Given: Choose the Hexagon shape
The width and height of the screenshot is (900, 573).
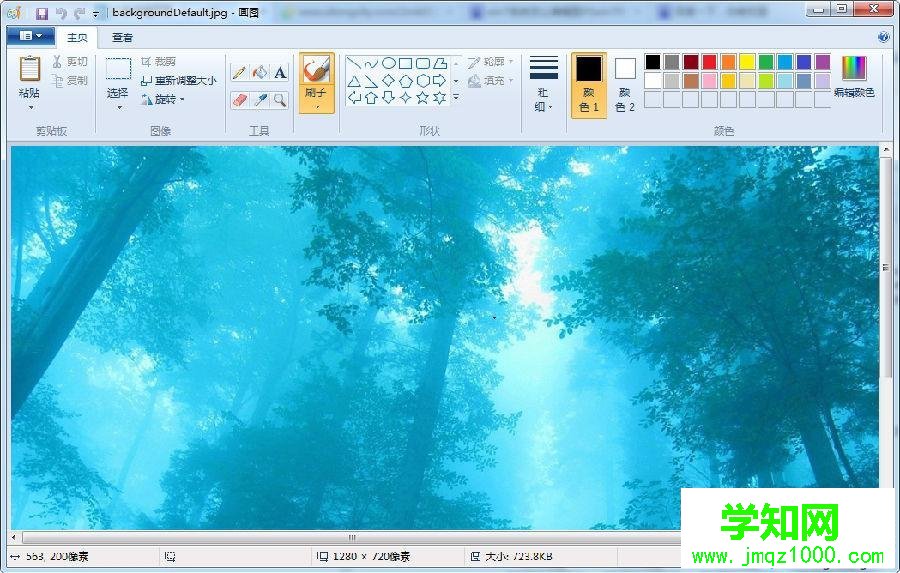Looking at the screenshot, I should pyautogui.click(x=423, y=81).
